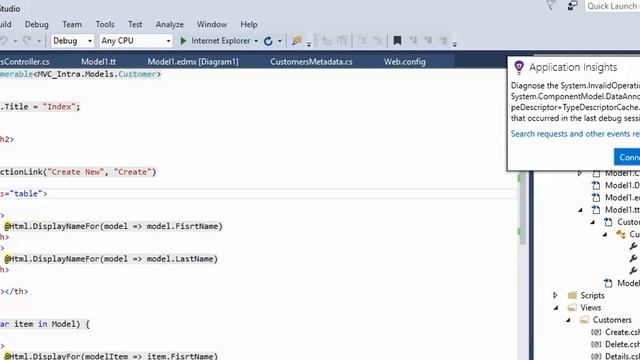Image resolution: width=640 pixels, height=360 pixels.
Task: Click the Application Insights lightbulb icon
Action: [x=518, y=67]
